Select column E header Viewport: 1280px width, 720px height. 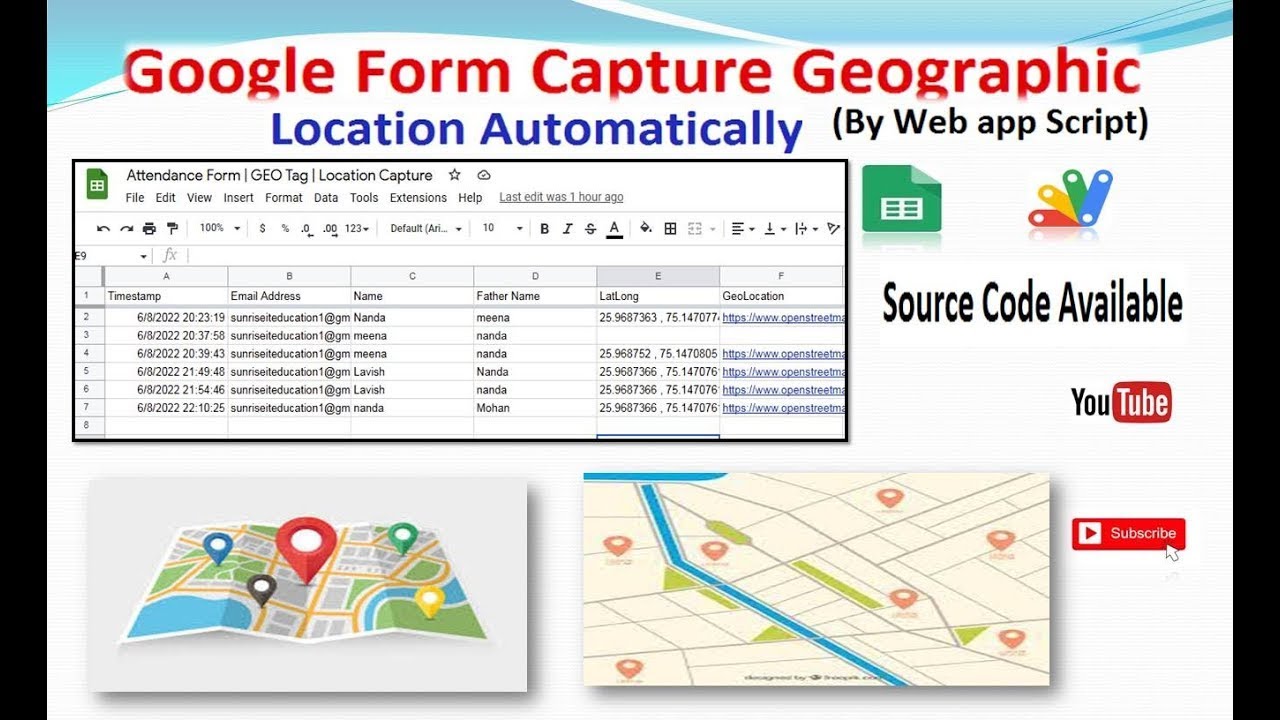point(658,276)
